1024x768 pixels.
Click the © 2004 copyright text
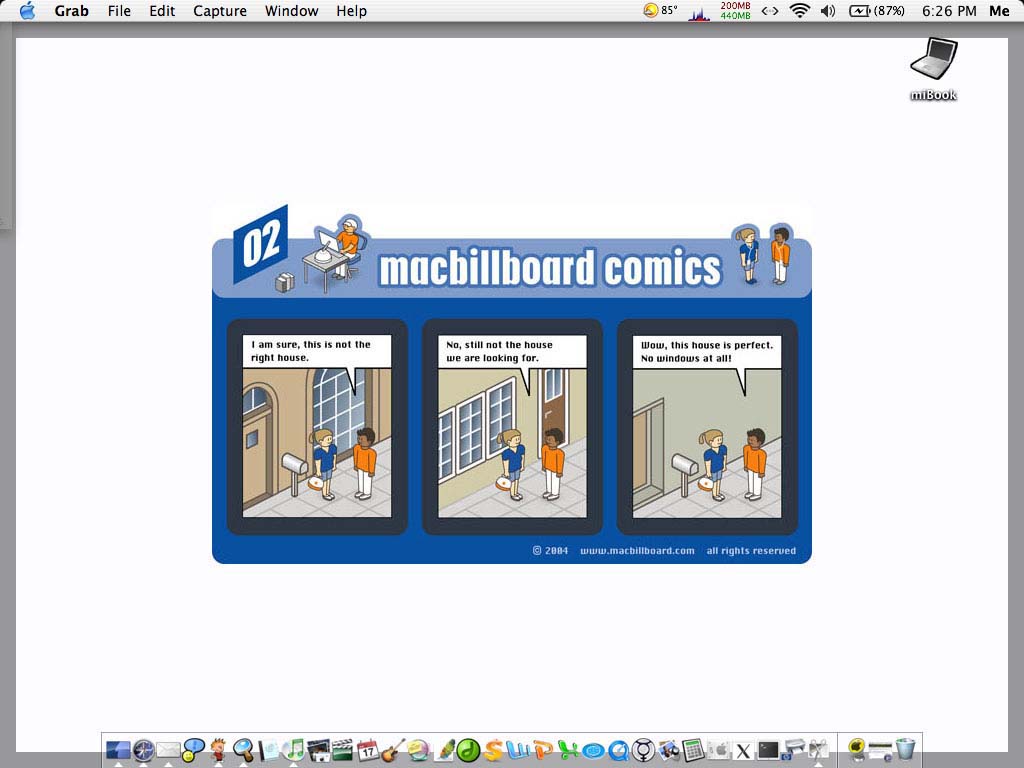coord(550,551)
